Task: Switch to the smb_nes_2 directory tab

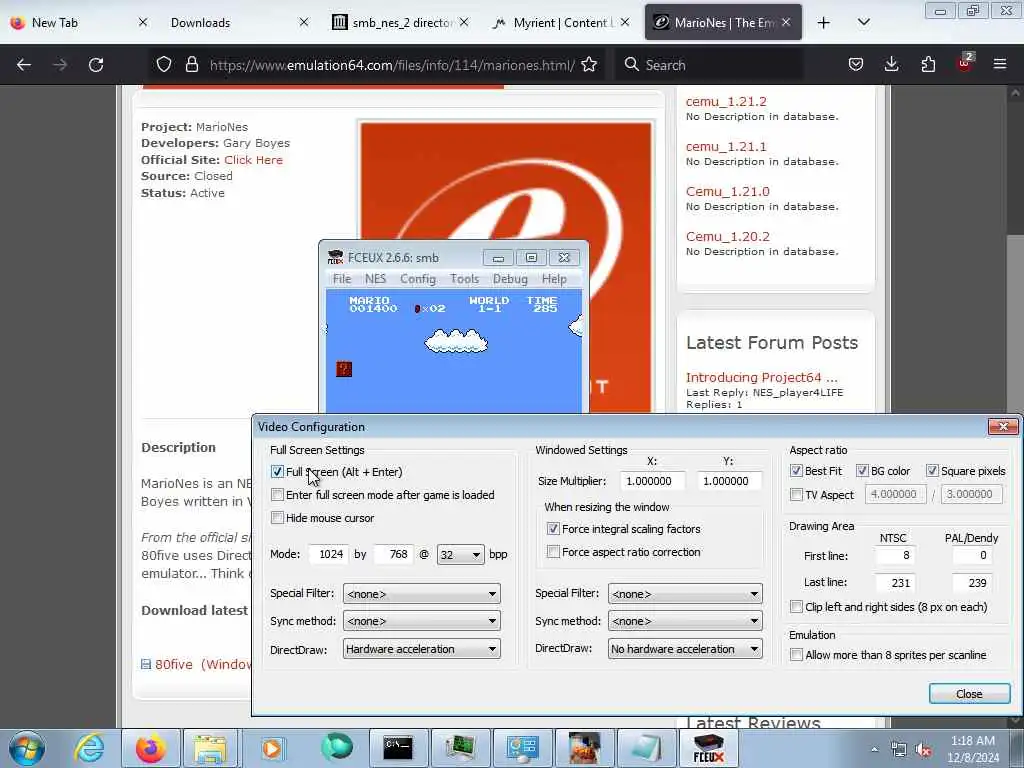Action: [402, 23]
